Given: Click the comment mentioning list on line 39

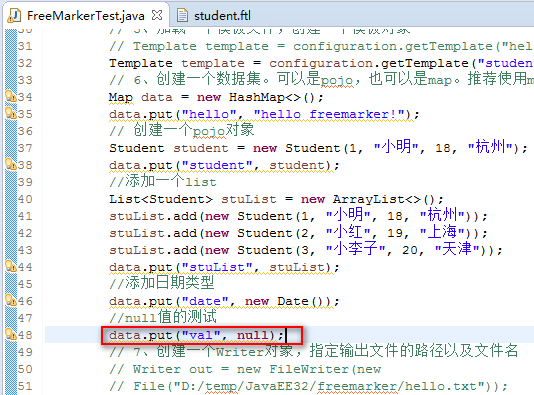Looking at the screenshot, I should 163,181.
